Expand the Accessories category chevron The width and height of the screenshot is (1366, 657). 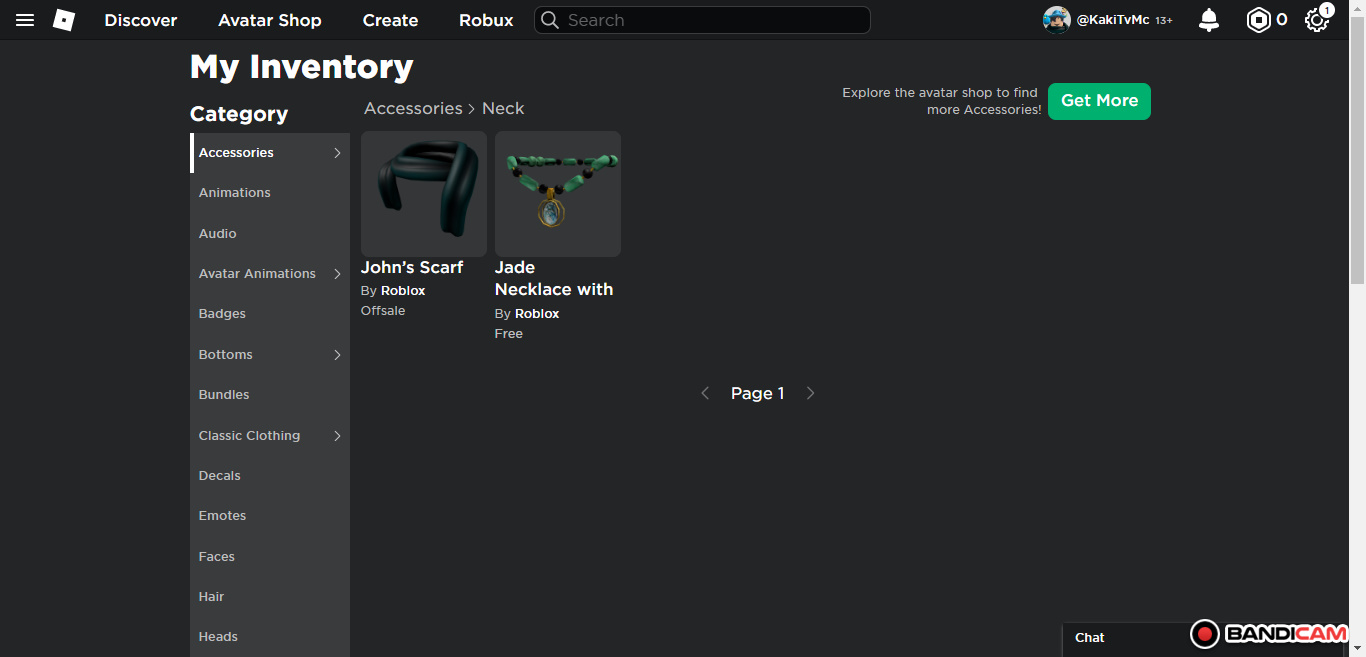337,153
